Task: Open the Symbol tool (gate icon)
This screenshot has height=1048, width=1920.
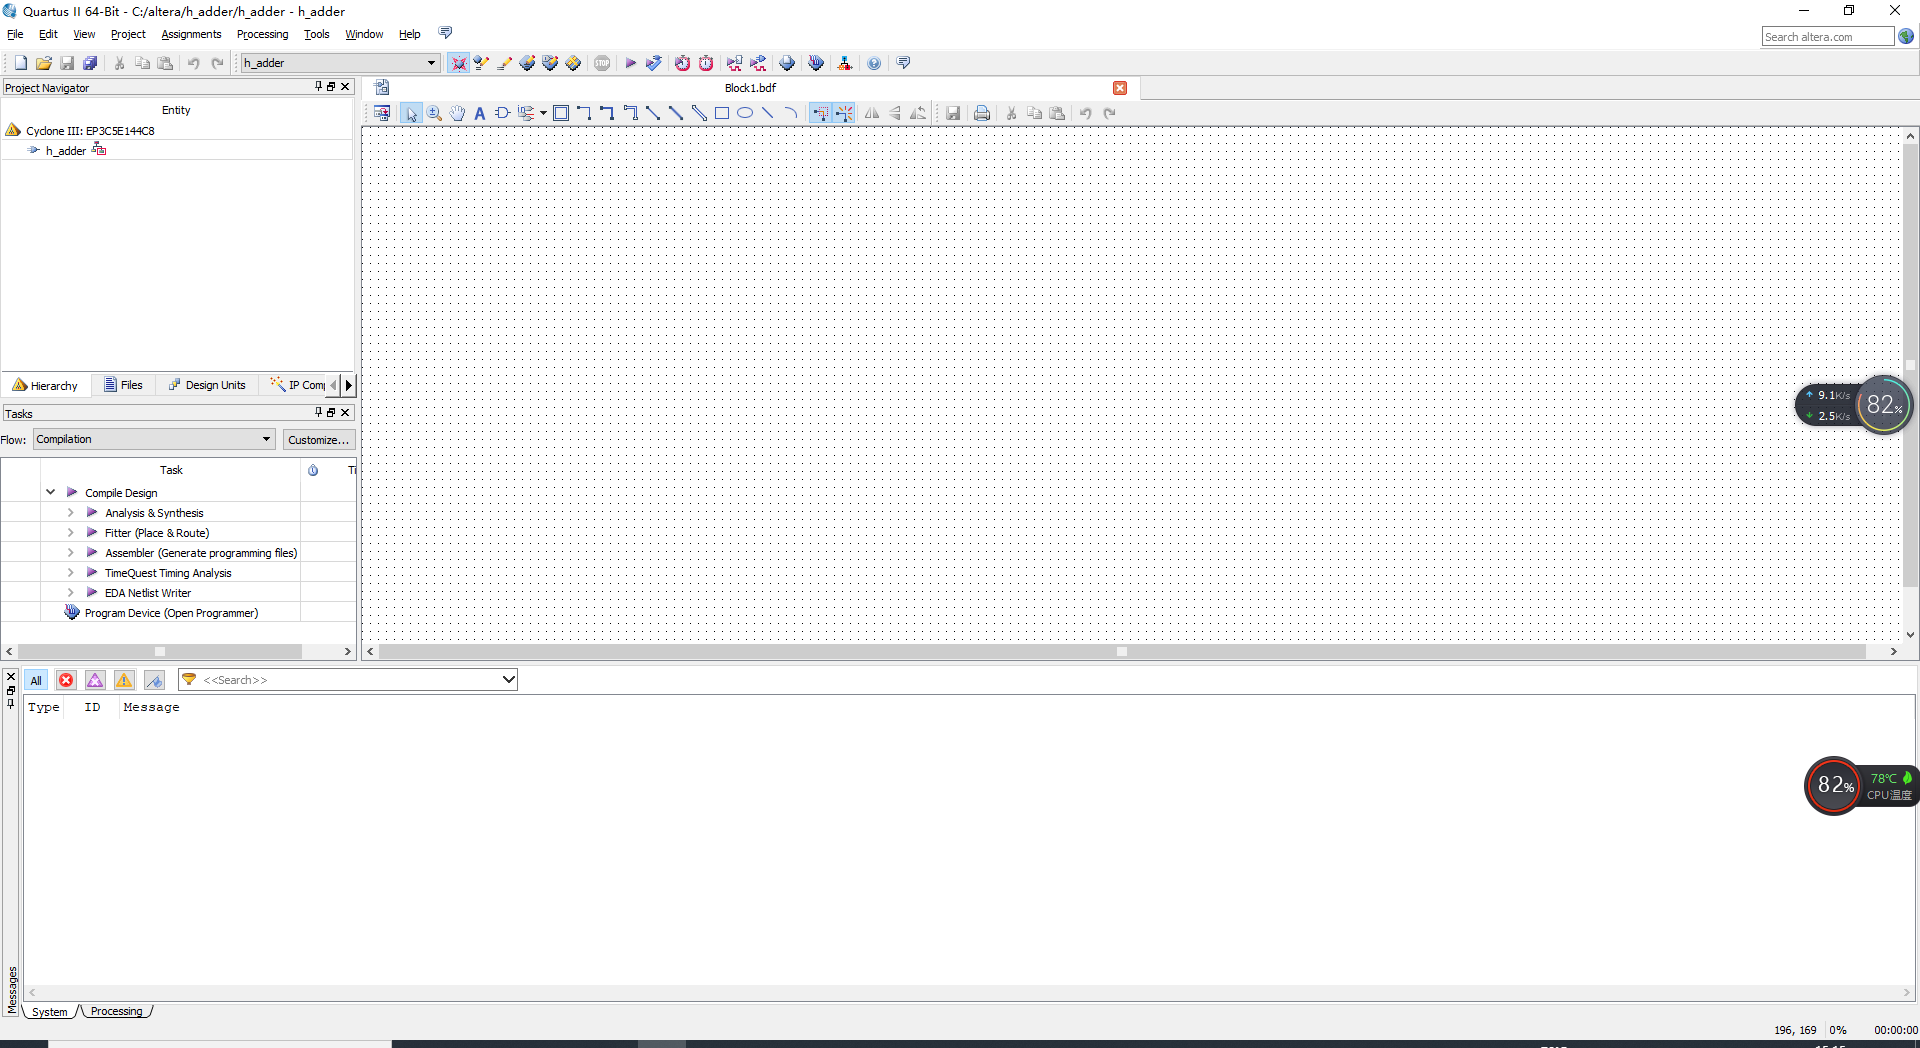Action: tap(503, 113)
